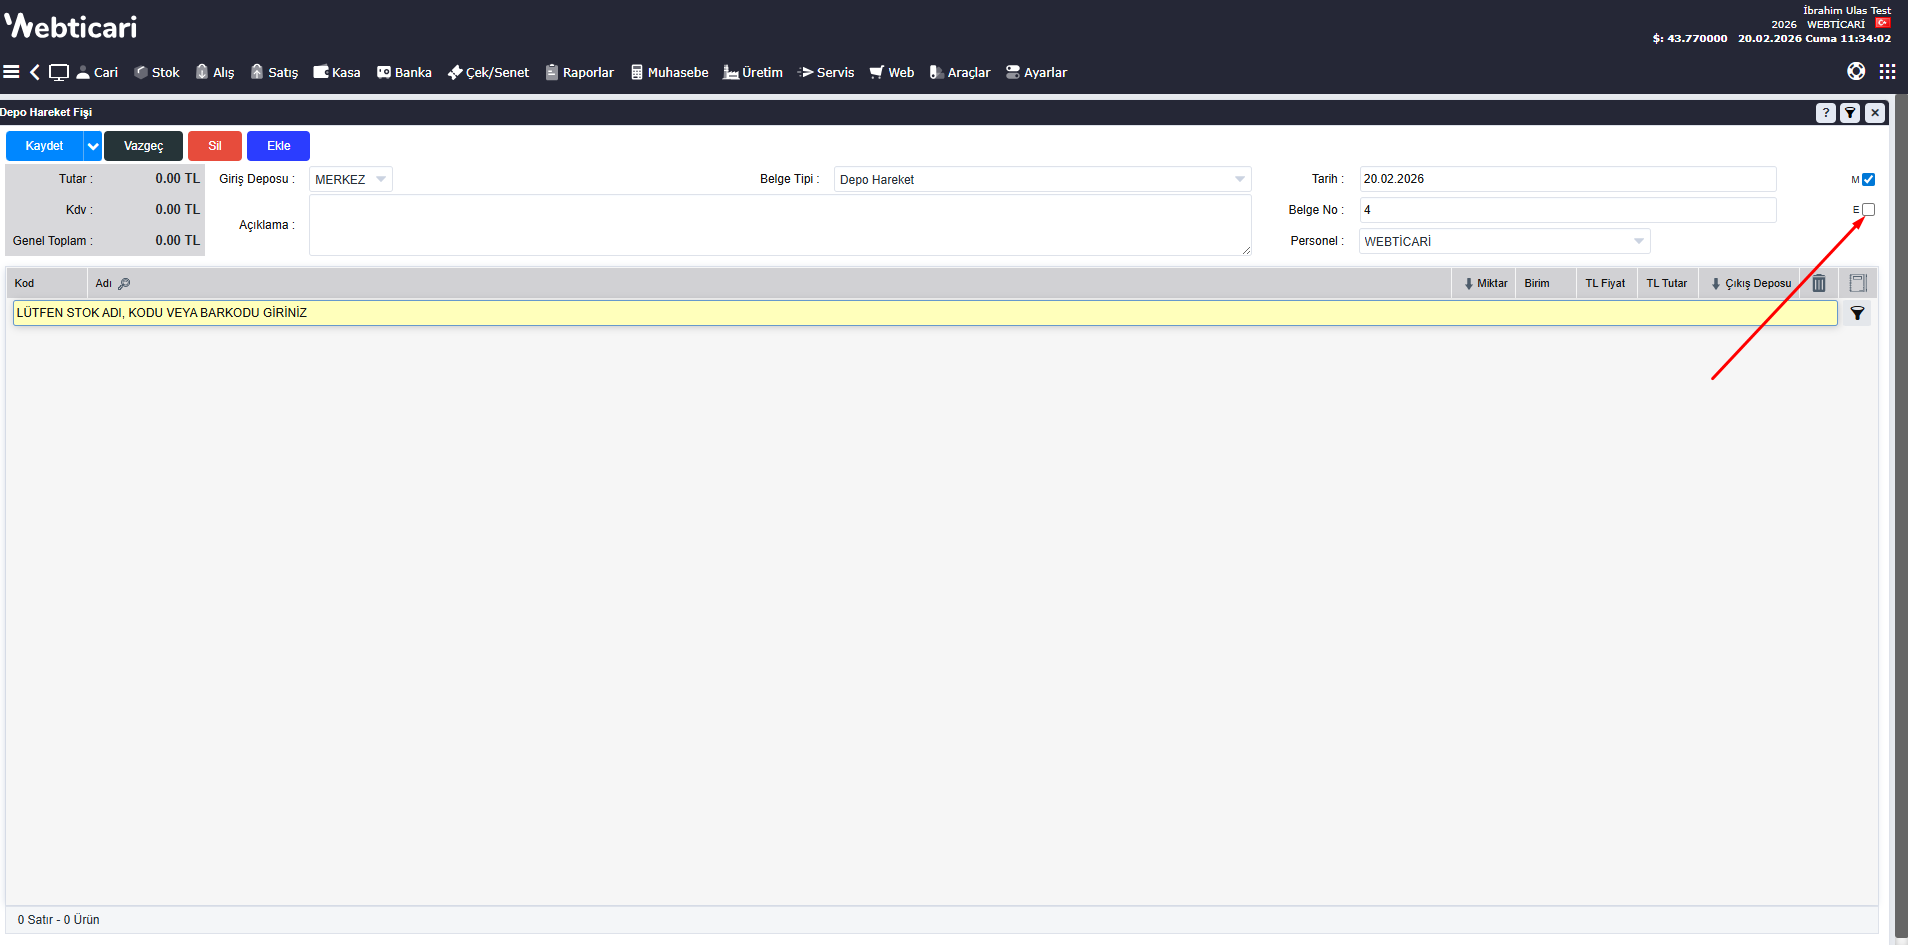Click the question mark help icon
The height and width of the screenshot is (945, 1908).
(1826, 113)
